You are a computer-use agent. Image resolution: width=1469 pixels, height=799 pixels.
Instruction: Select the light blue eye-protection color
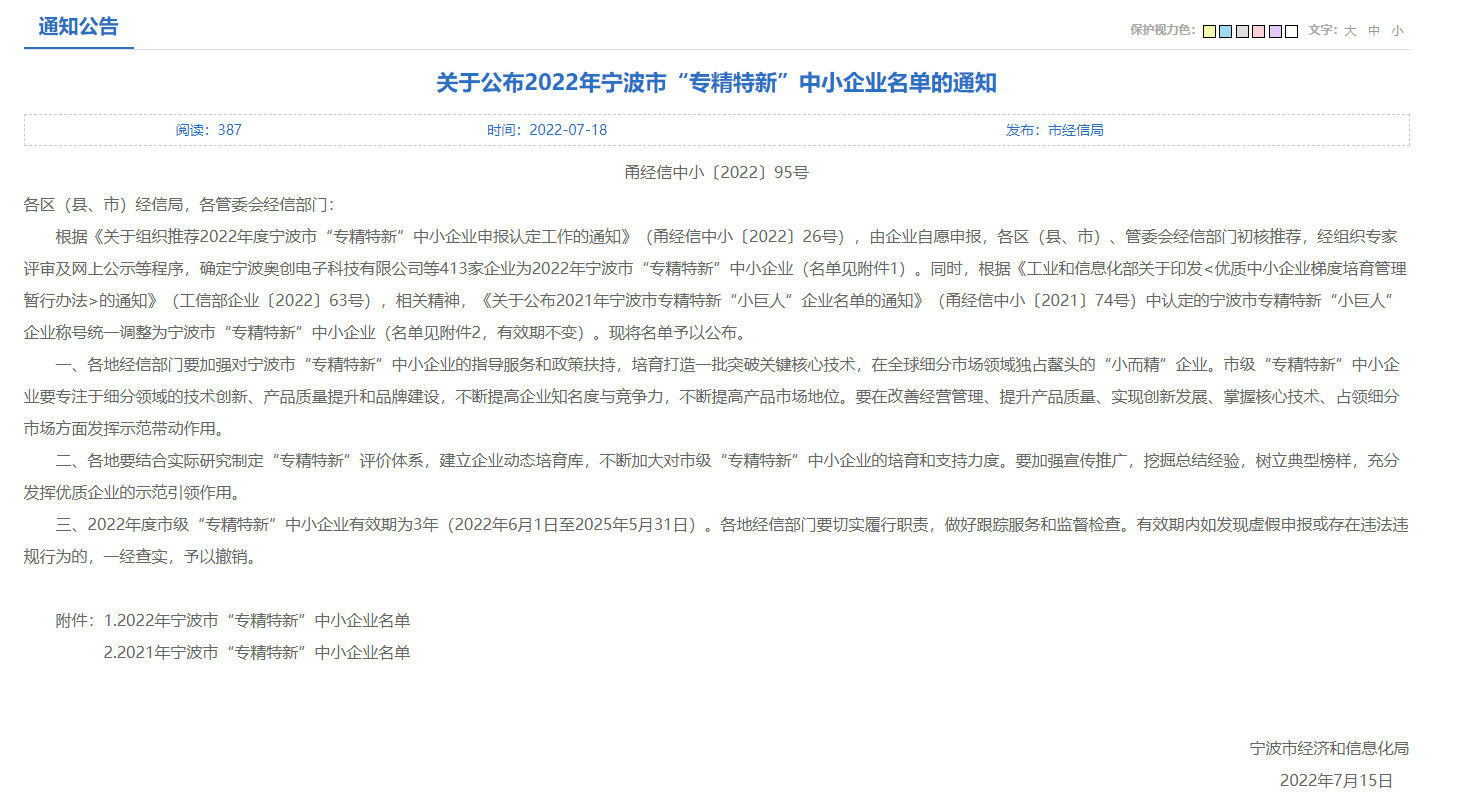1225,31
